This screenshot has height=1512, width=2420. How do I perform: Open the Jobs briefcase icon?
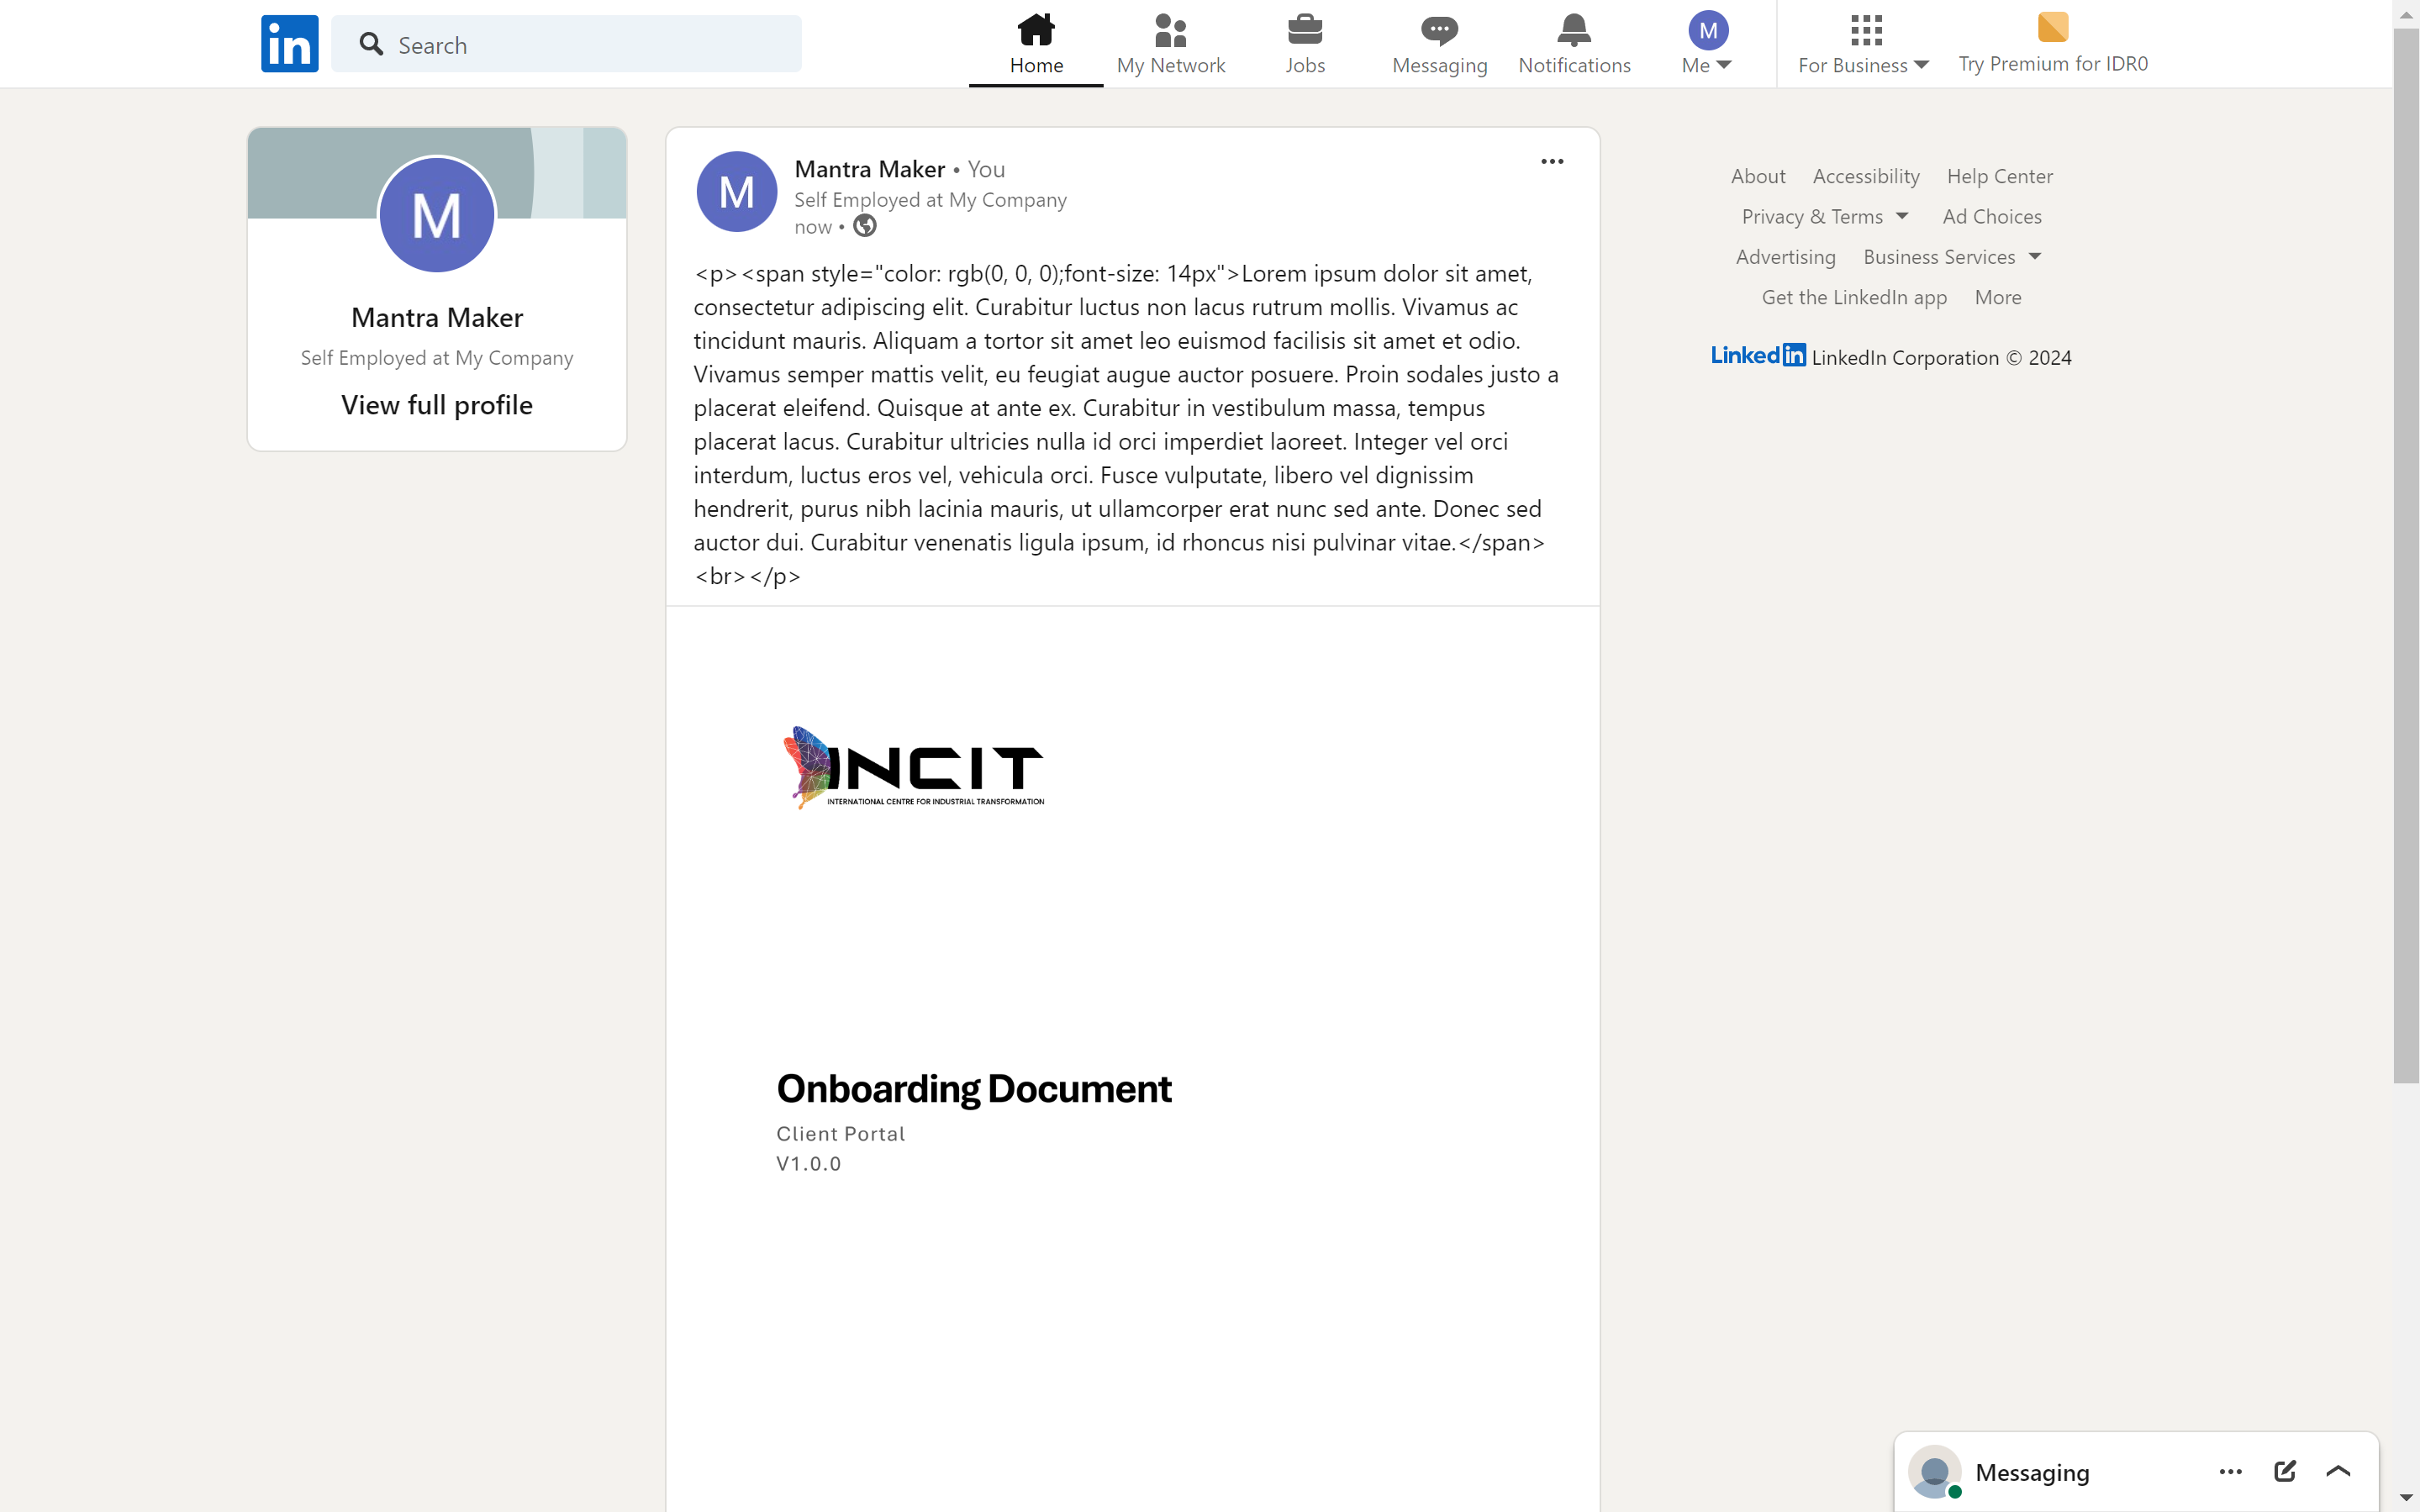1304,30
